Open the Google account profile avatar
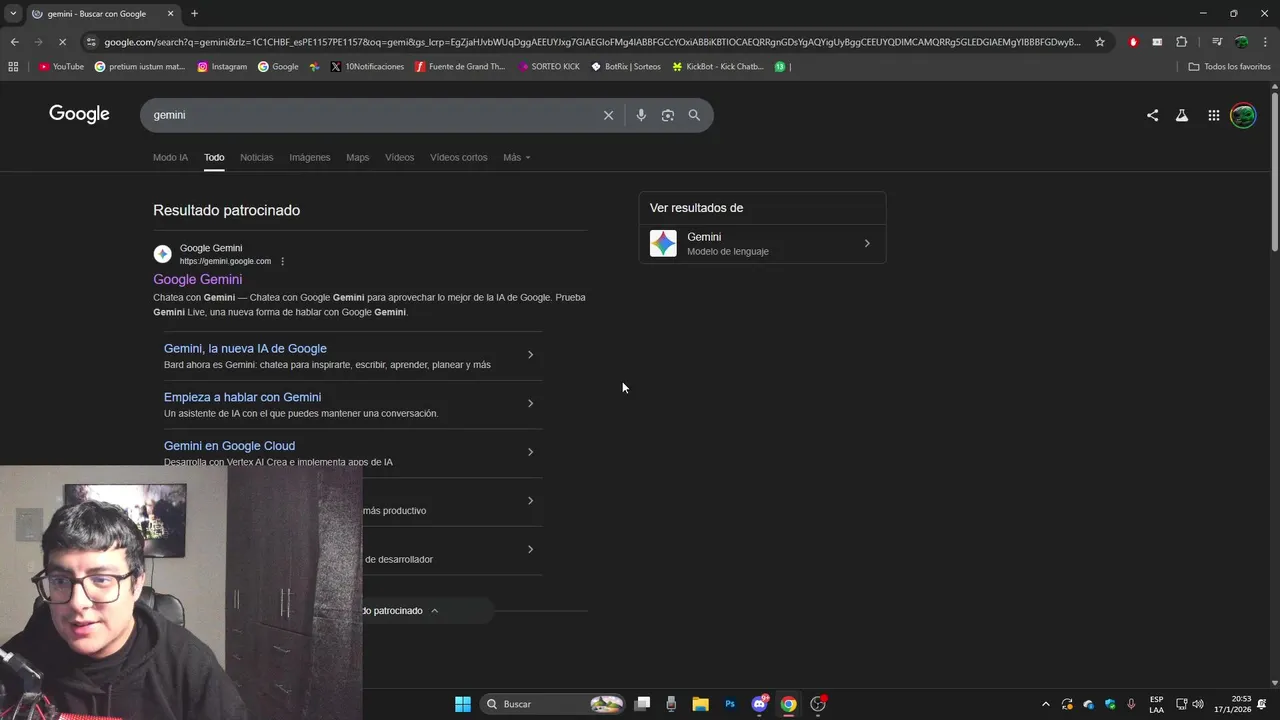This screenshot has width=1280, height=720. [x=1243, y=115]
